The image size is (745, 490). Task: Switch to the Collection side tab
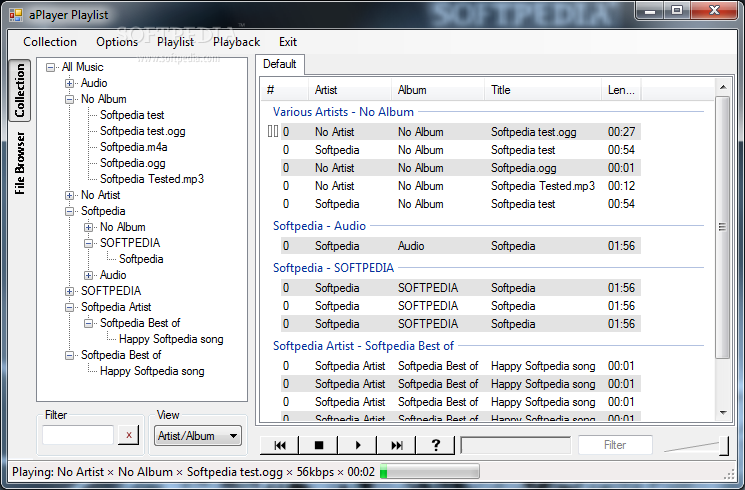(19, 90)
